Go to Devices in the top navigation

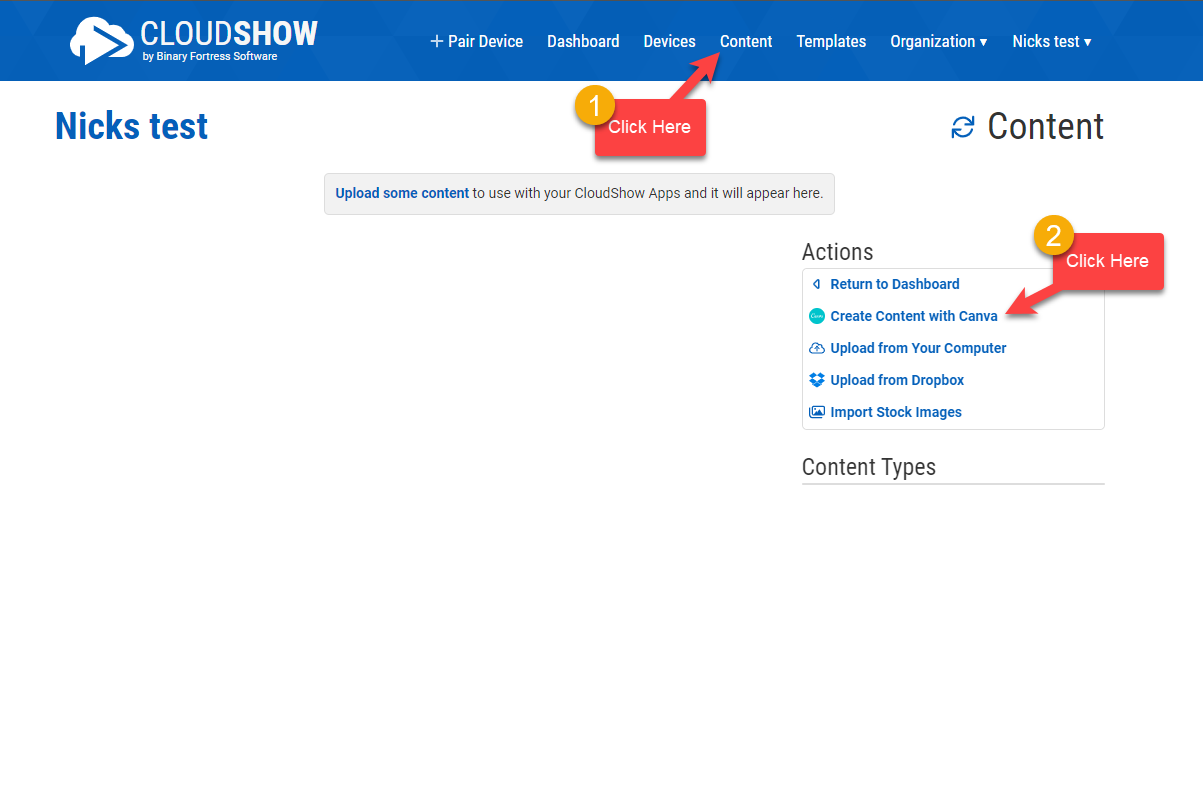click(669, 42)
